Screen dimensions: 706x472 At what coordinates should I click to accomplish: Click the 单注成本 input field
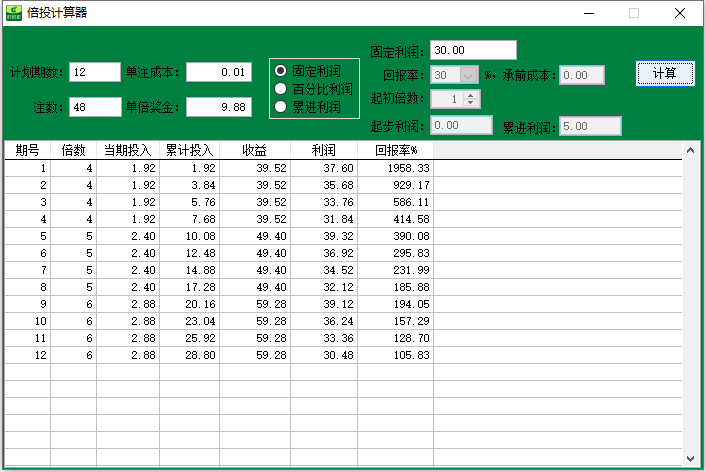pos(218,72)
